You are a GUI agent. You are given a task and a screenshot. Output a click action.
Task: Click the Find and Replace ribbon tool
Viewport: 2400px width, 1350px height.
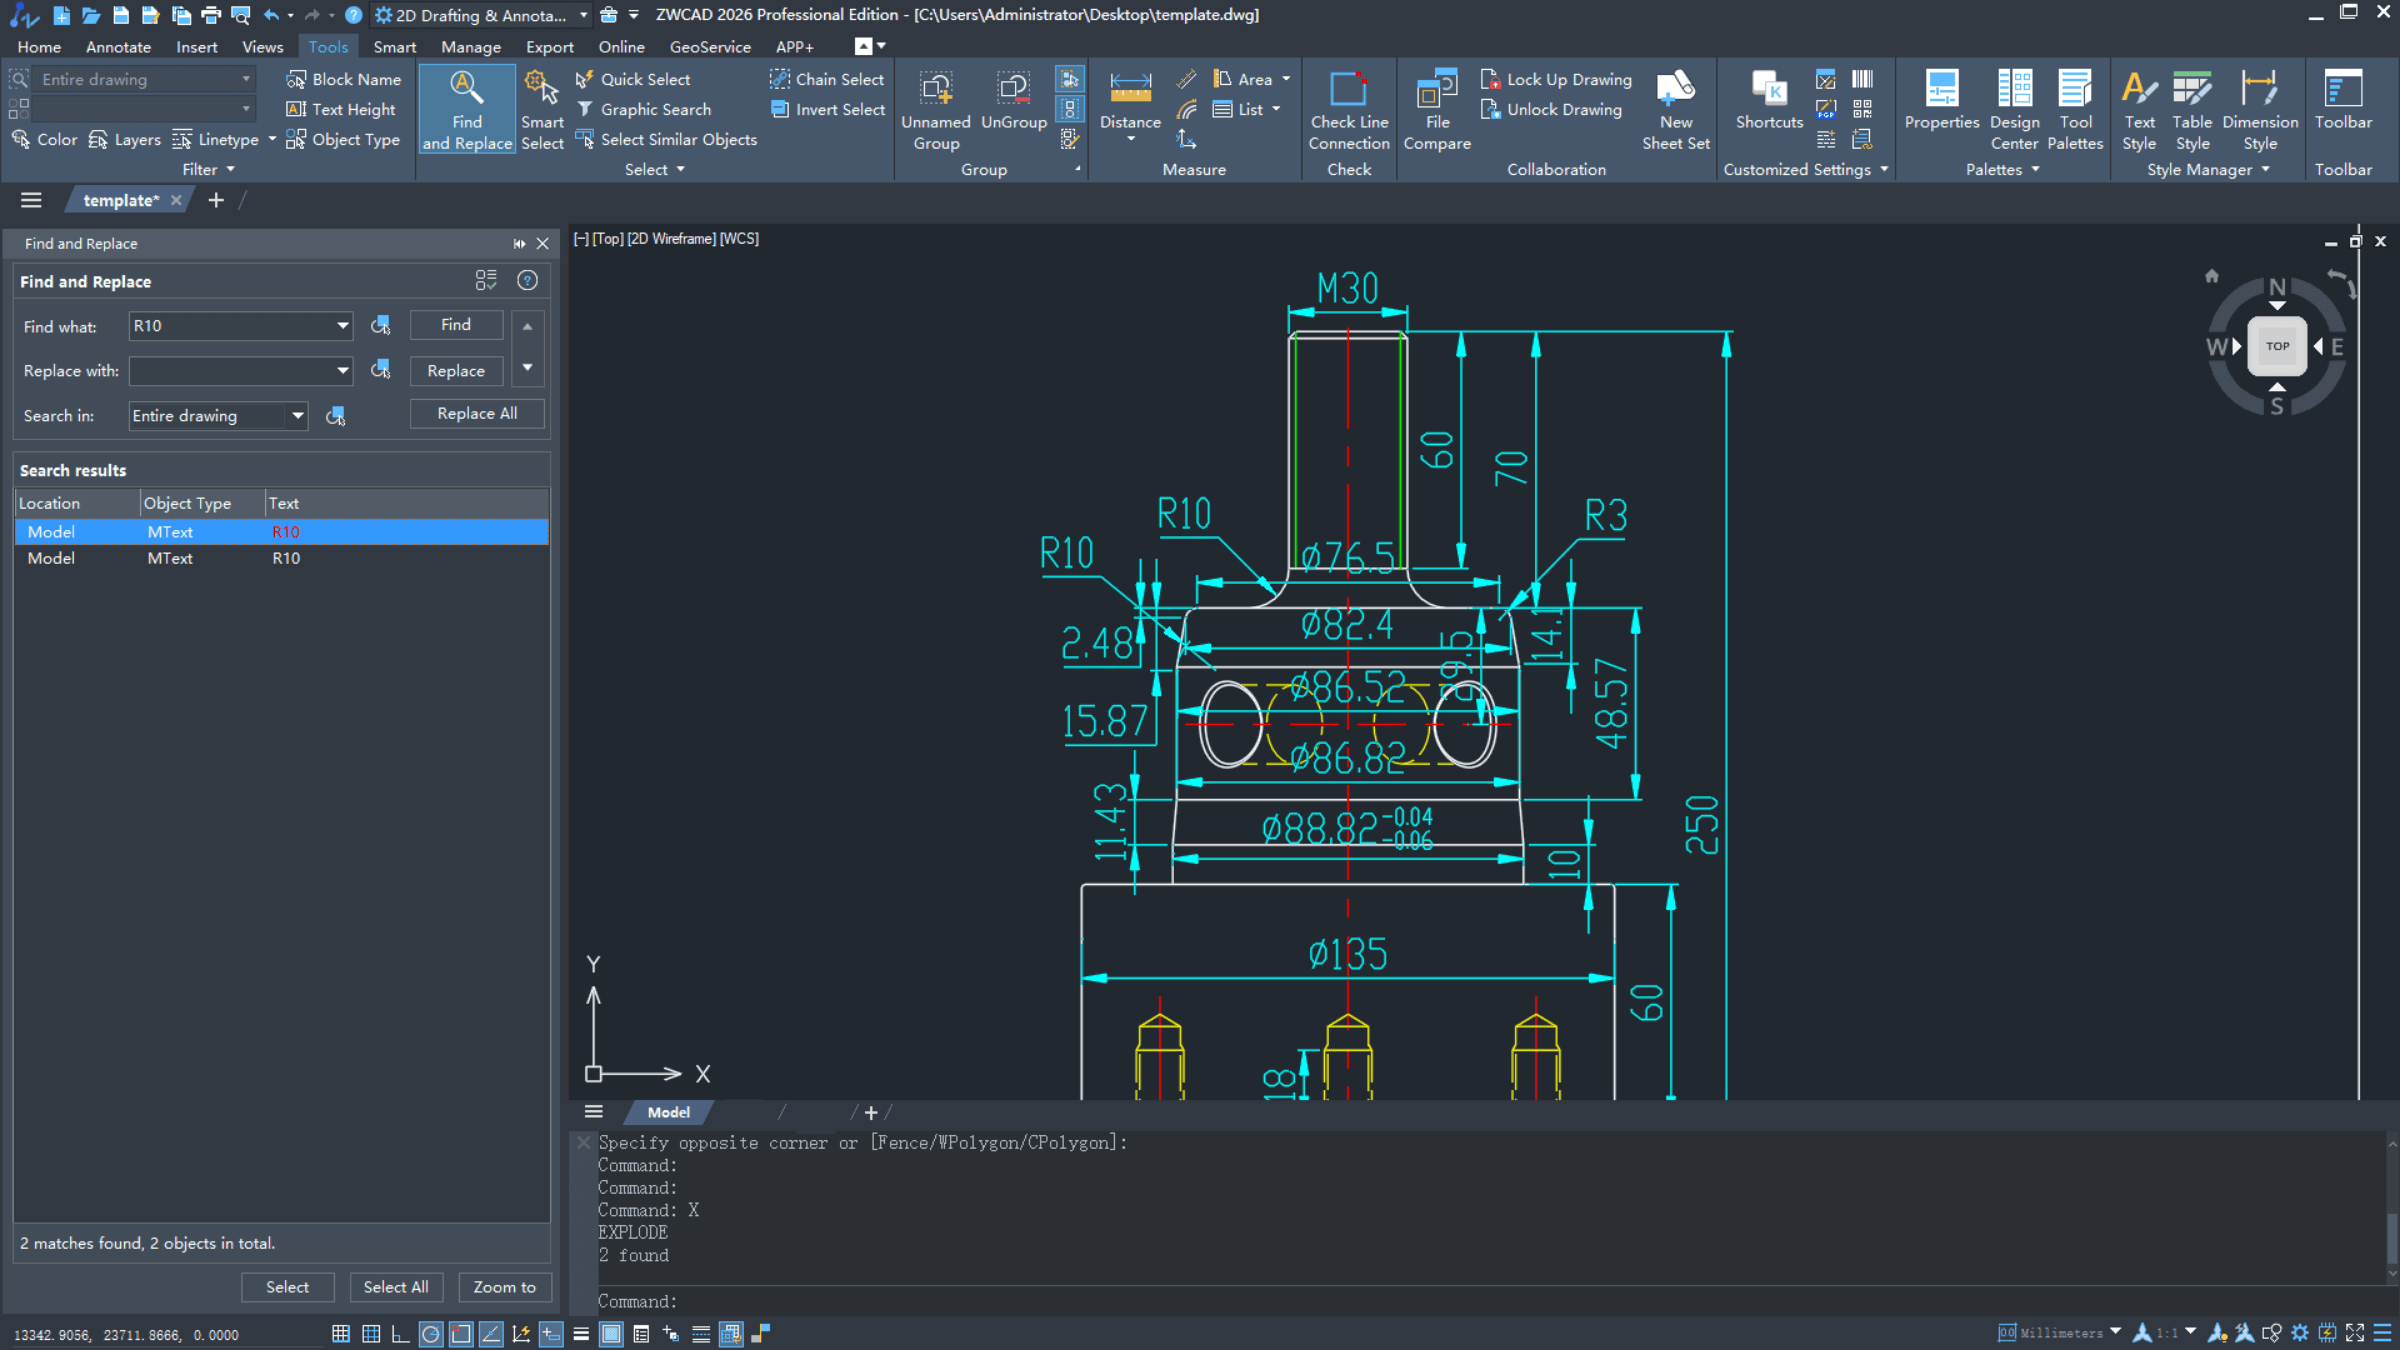tap(466, 108)
